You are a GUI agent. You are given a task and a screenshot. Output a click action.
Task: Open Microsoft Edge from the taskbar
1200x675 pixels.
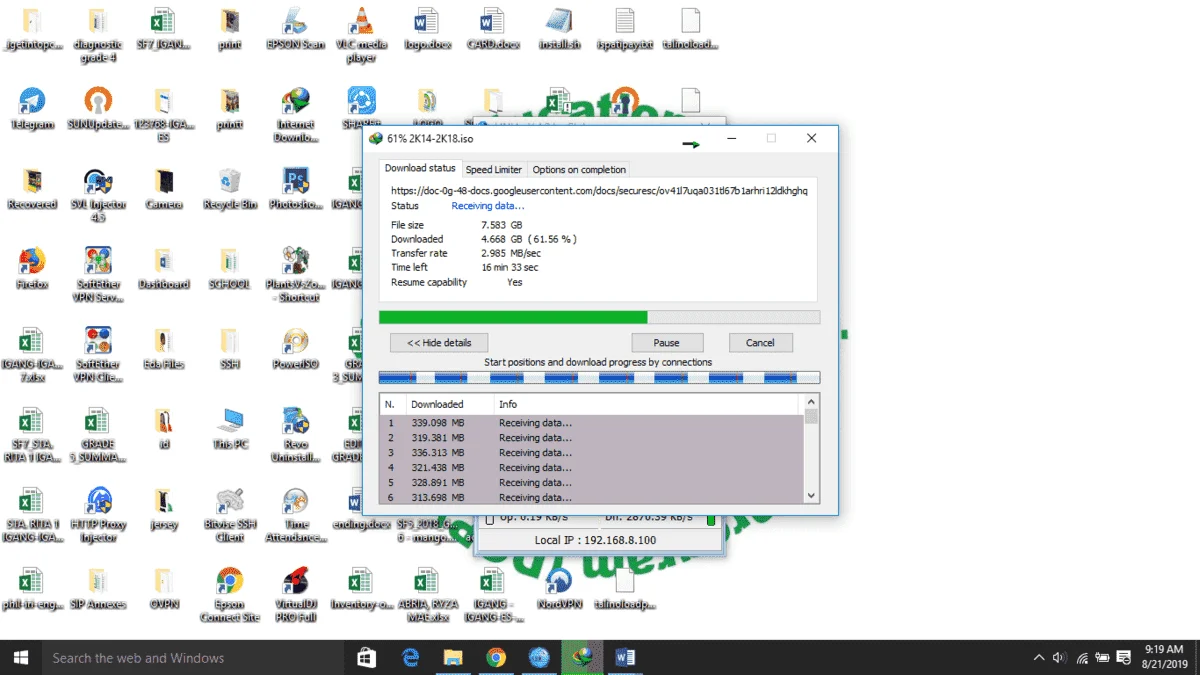(410, 657)
